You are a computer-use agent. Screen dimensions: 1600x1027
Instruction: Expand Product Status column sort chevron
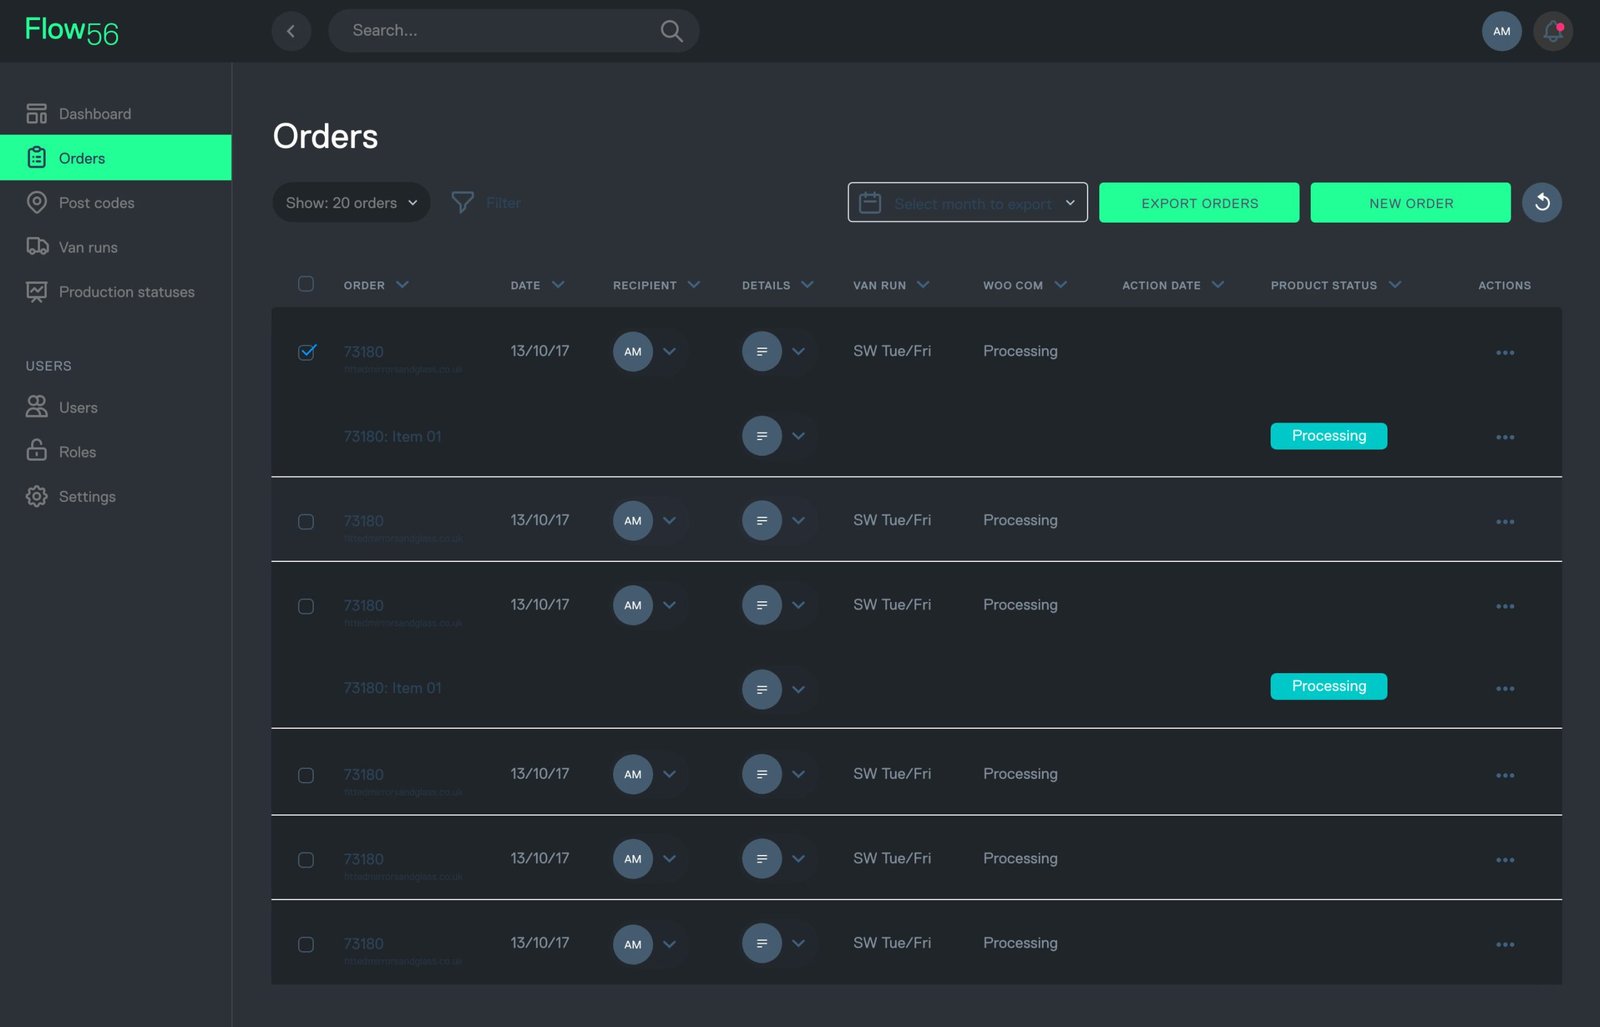(x=1395, y=285)
